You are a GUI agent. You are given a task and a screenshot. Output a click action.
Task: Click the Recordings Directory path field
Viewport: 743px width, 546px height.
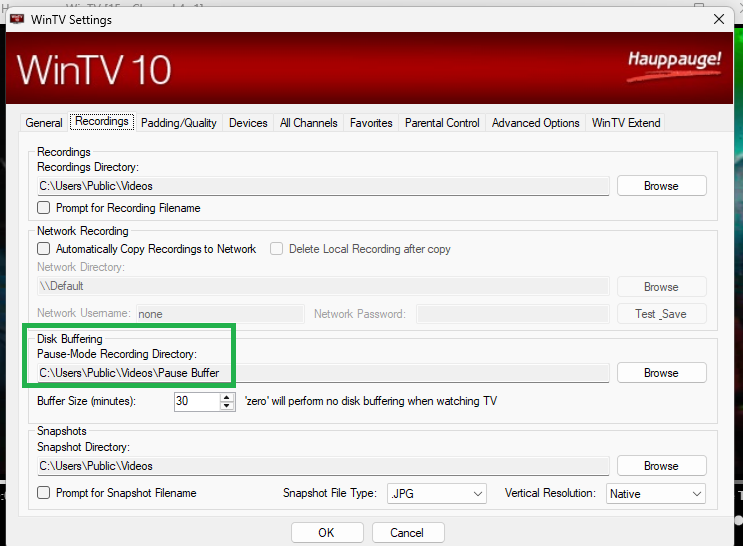323,186
